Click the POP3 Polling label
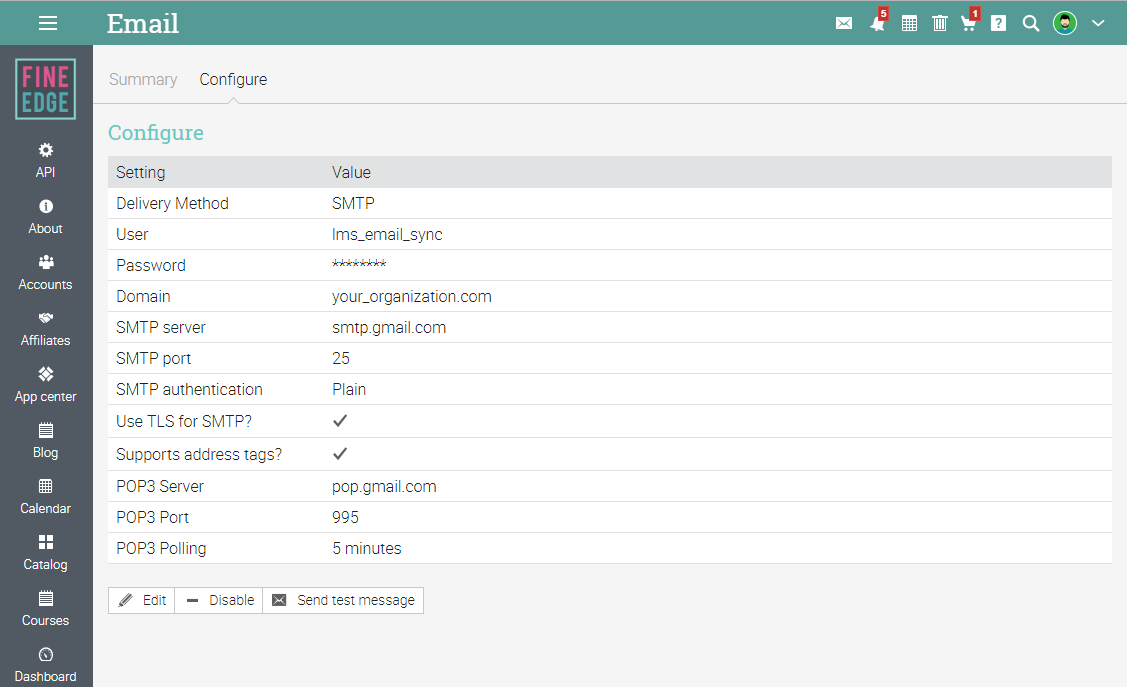The width and height of the screenshot is (1127, 687). point(161,548)
